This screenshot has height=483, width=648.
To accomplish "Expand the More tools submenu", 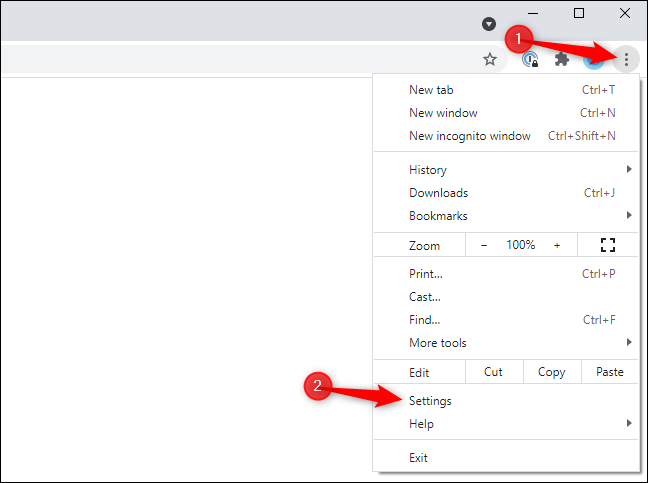I will pyautogui.click(x=506, y=343).
